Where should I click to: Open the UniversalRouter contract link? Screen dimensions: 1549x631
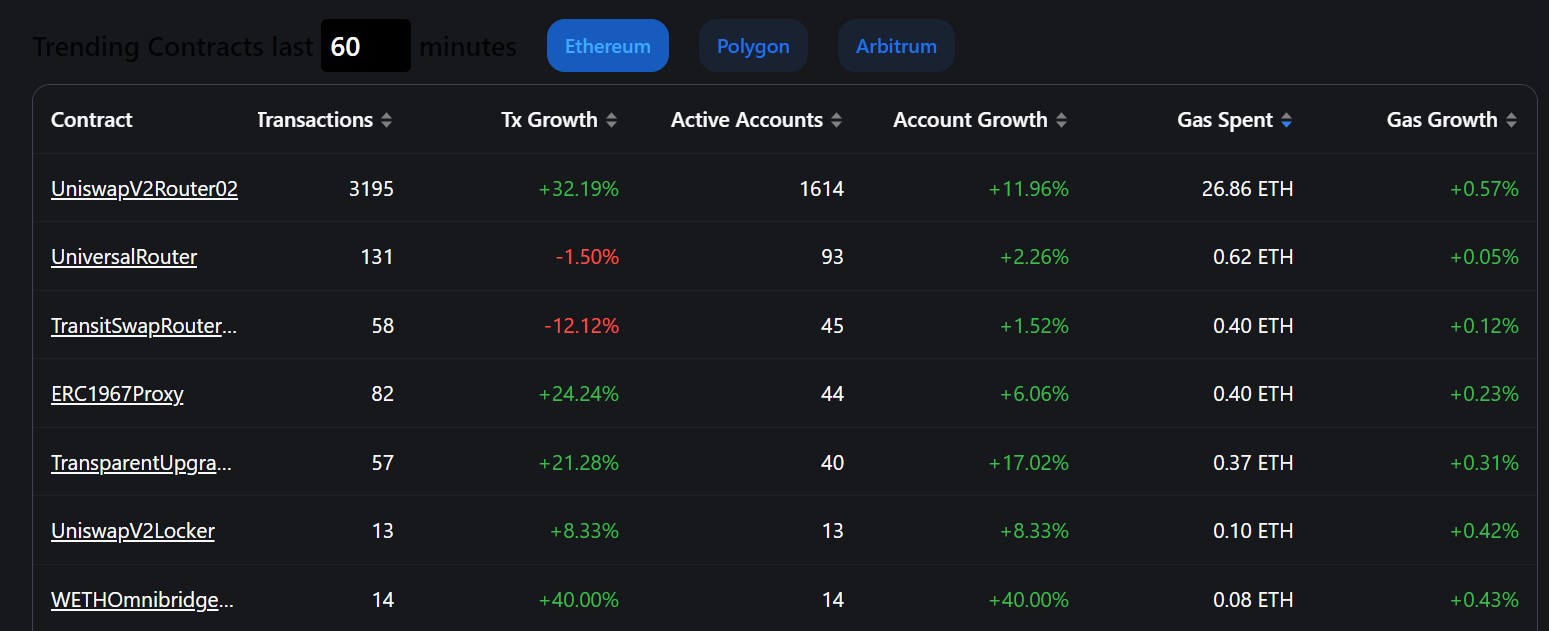coord(124,257)
